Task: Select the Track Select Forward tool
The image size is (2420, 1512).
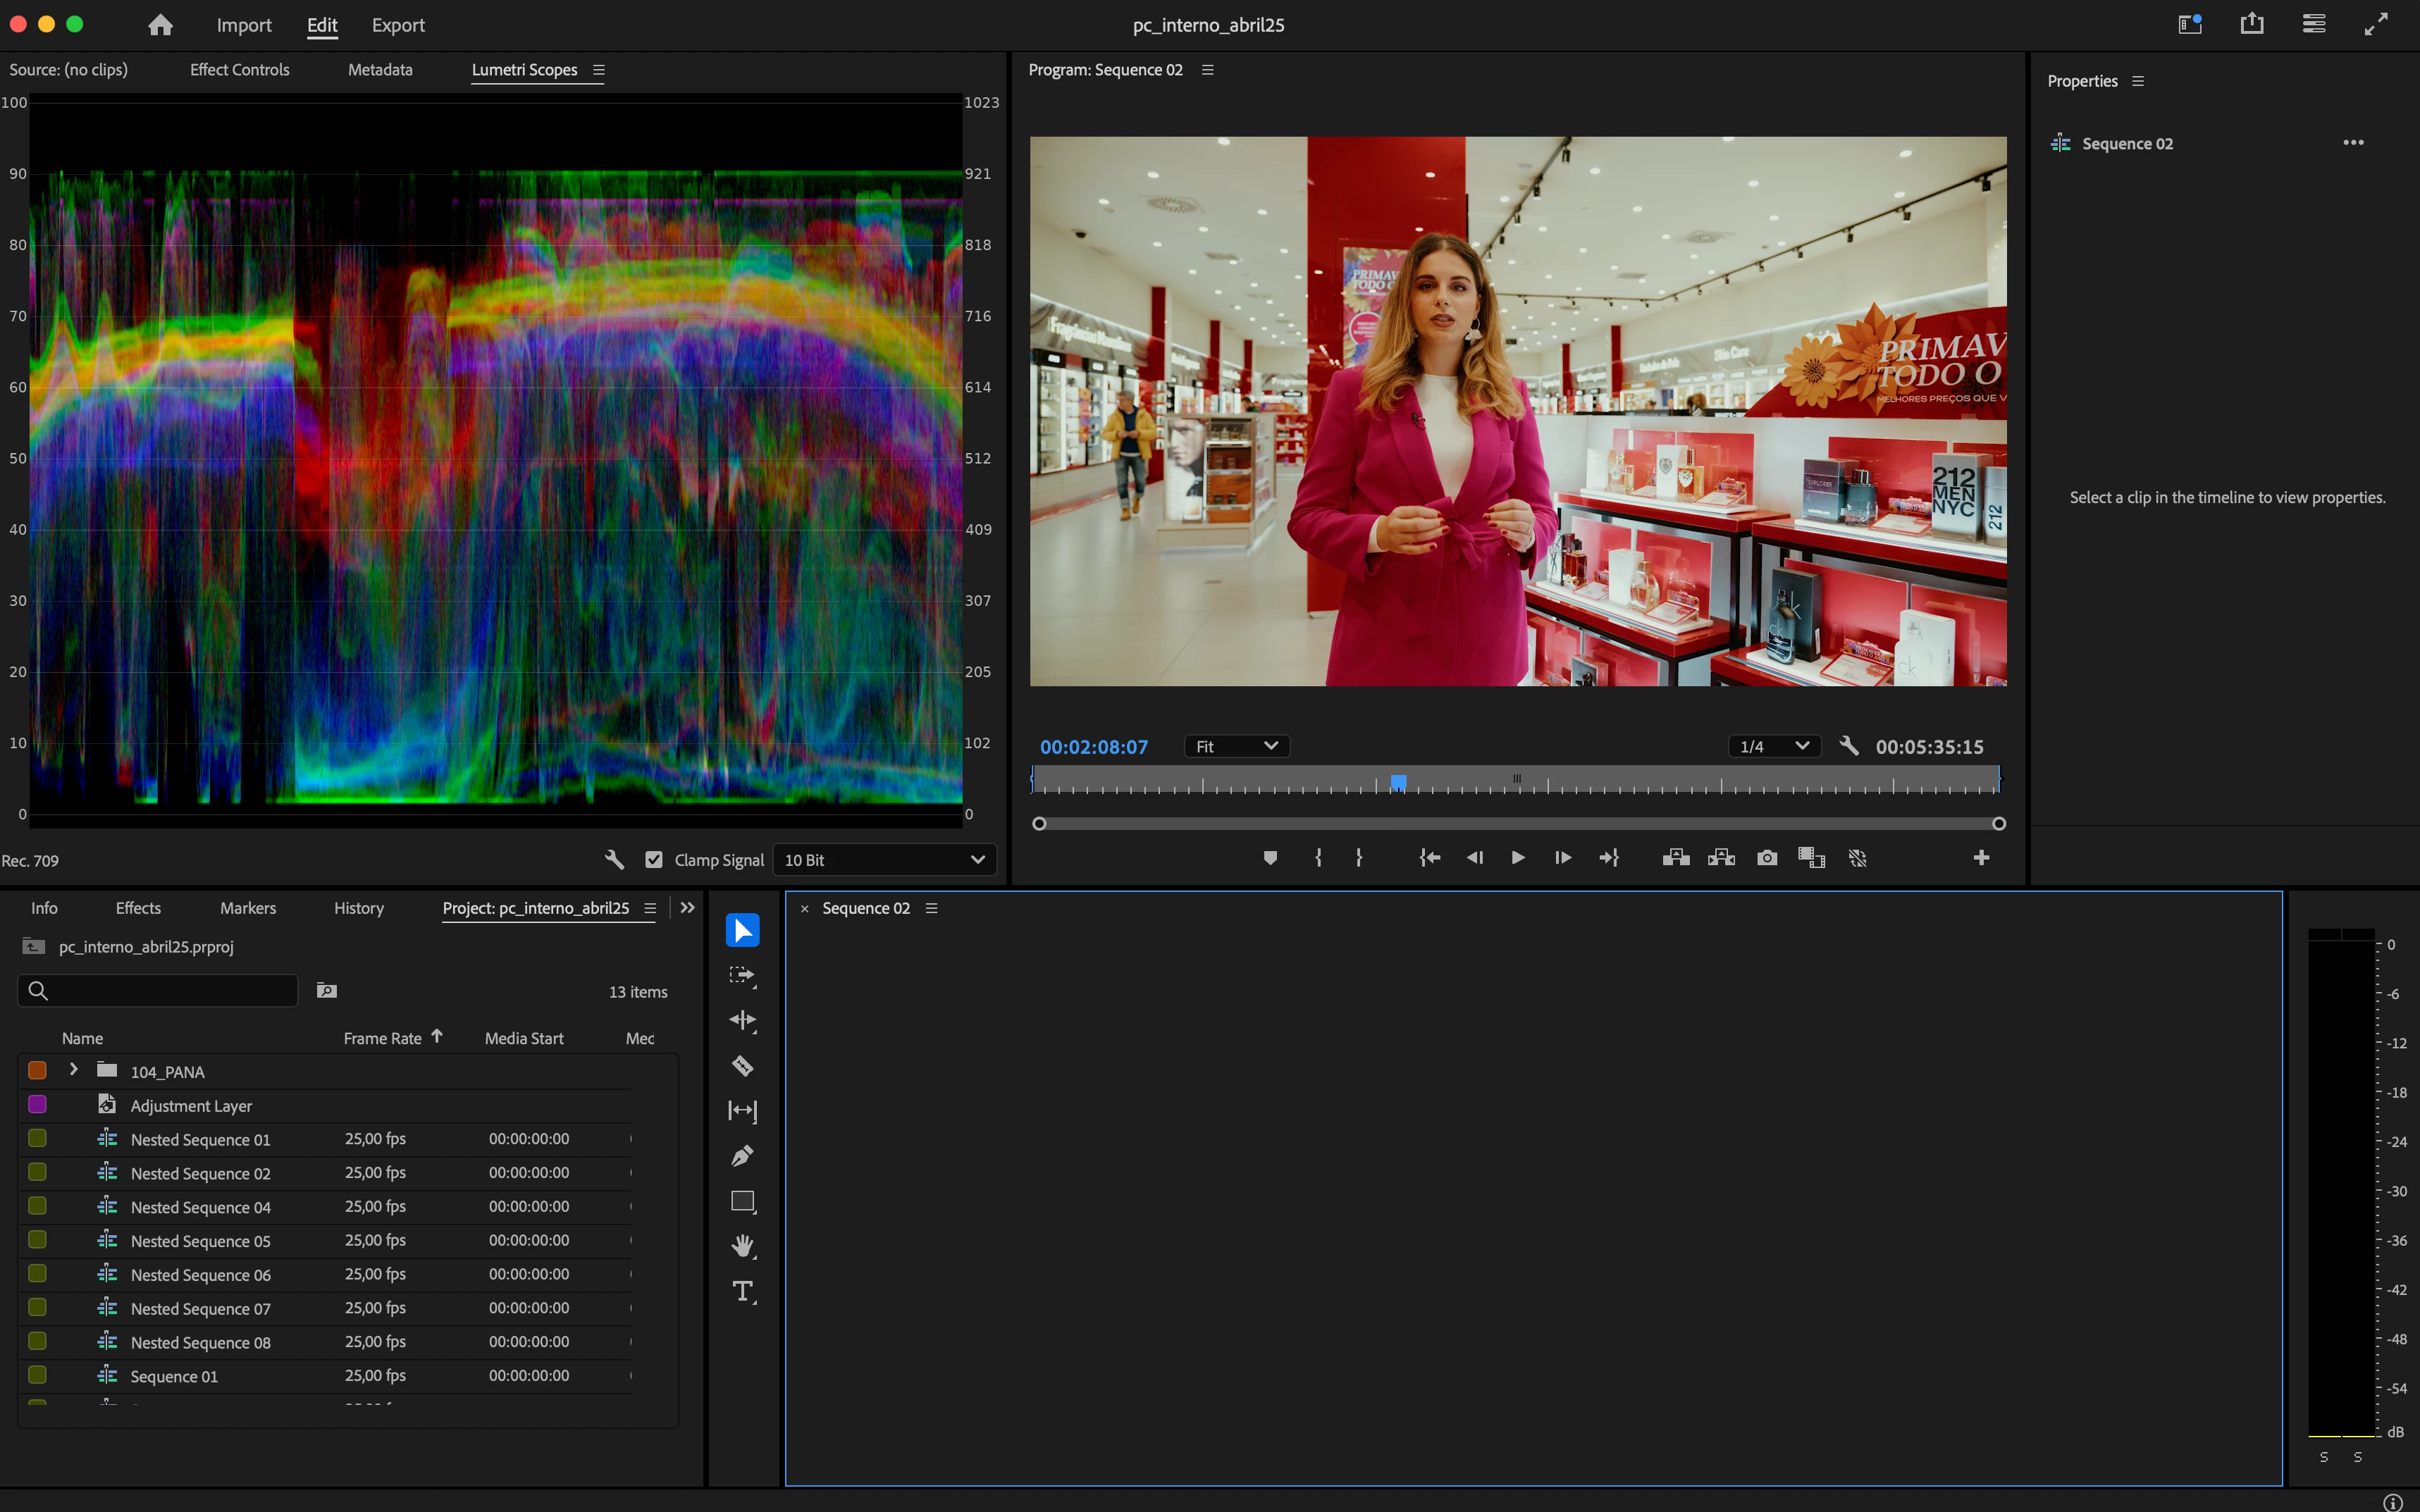Action: coord(742,975)
